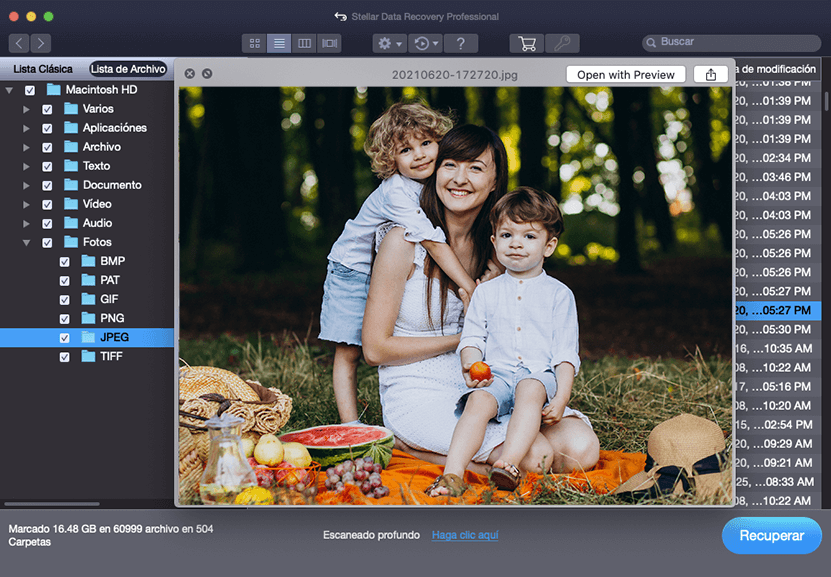Toggle the Vídeo folder checkbox
The image size is (831, 577).
click(47, 204)
